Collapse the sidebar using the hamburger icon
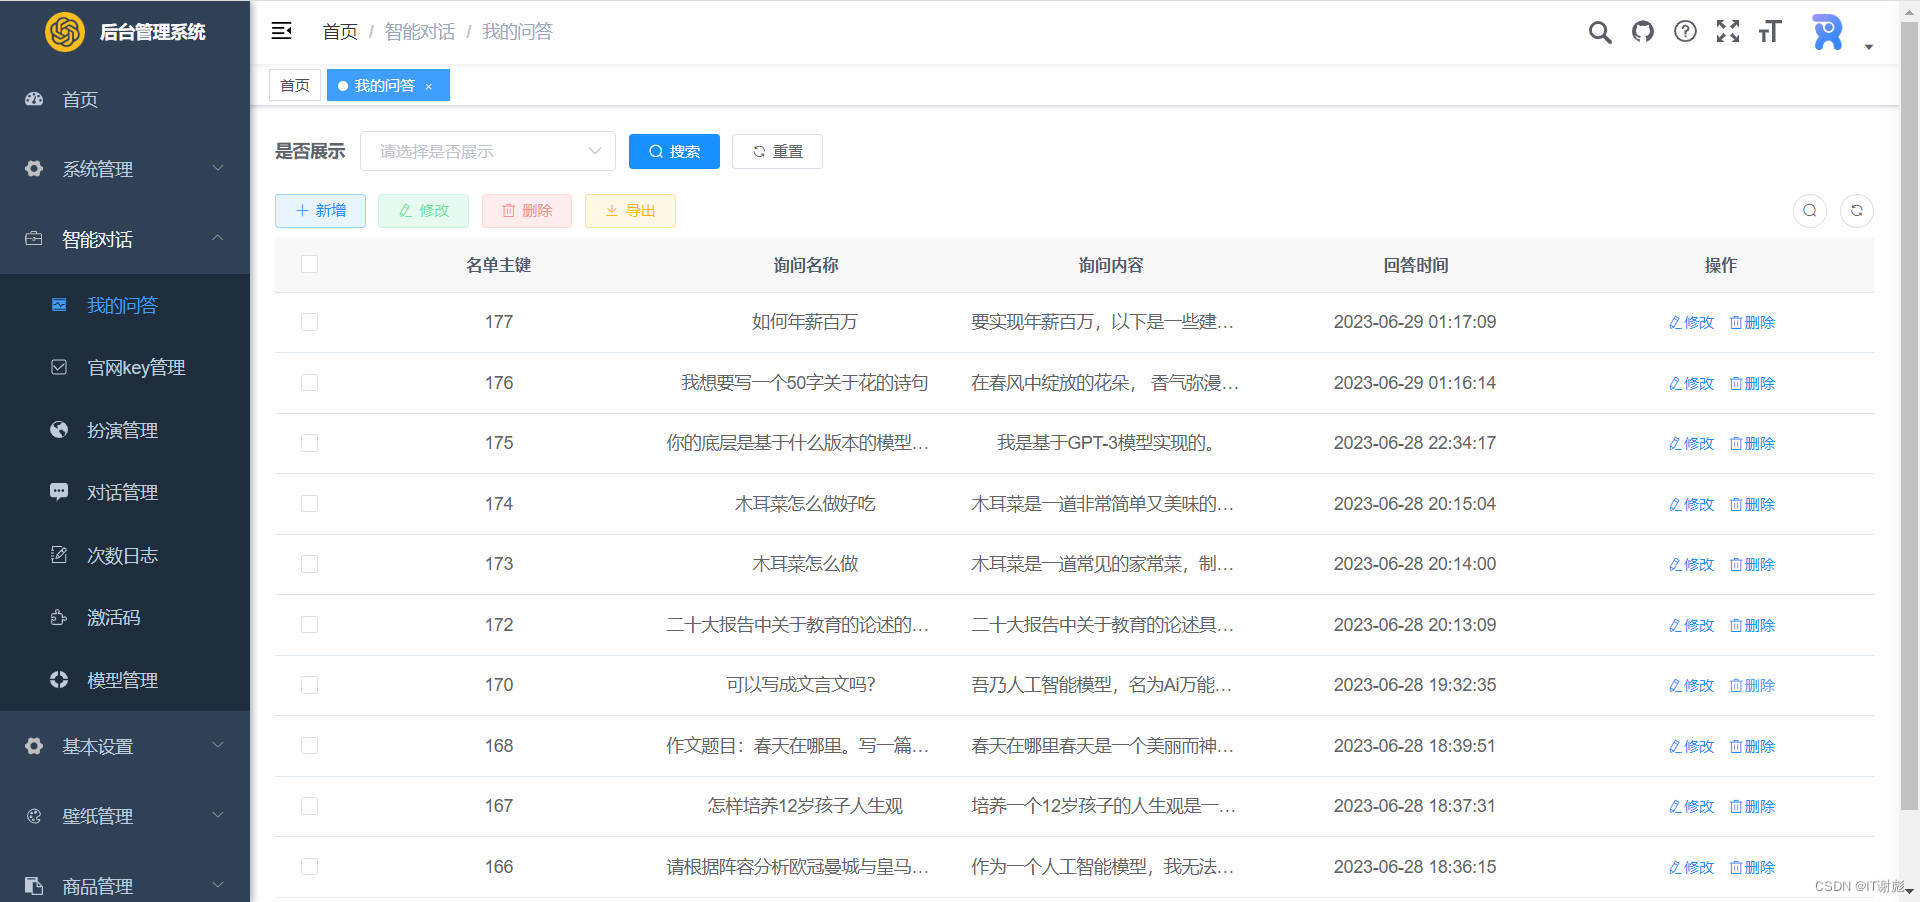The image size is (1920, 902). click(281, 31)
